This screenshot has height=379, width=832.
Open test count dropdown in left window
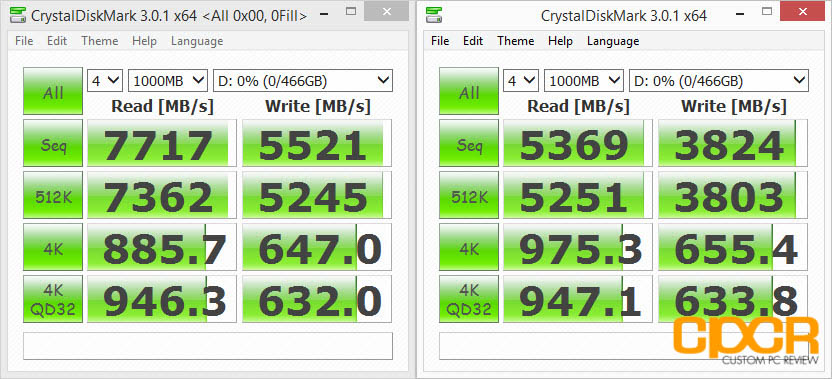click(x=105, y=81)
